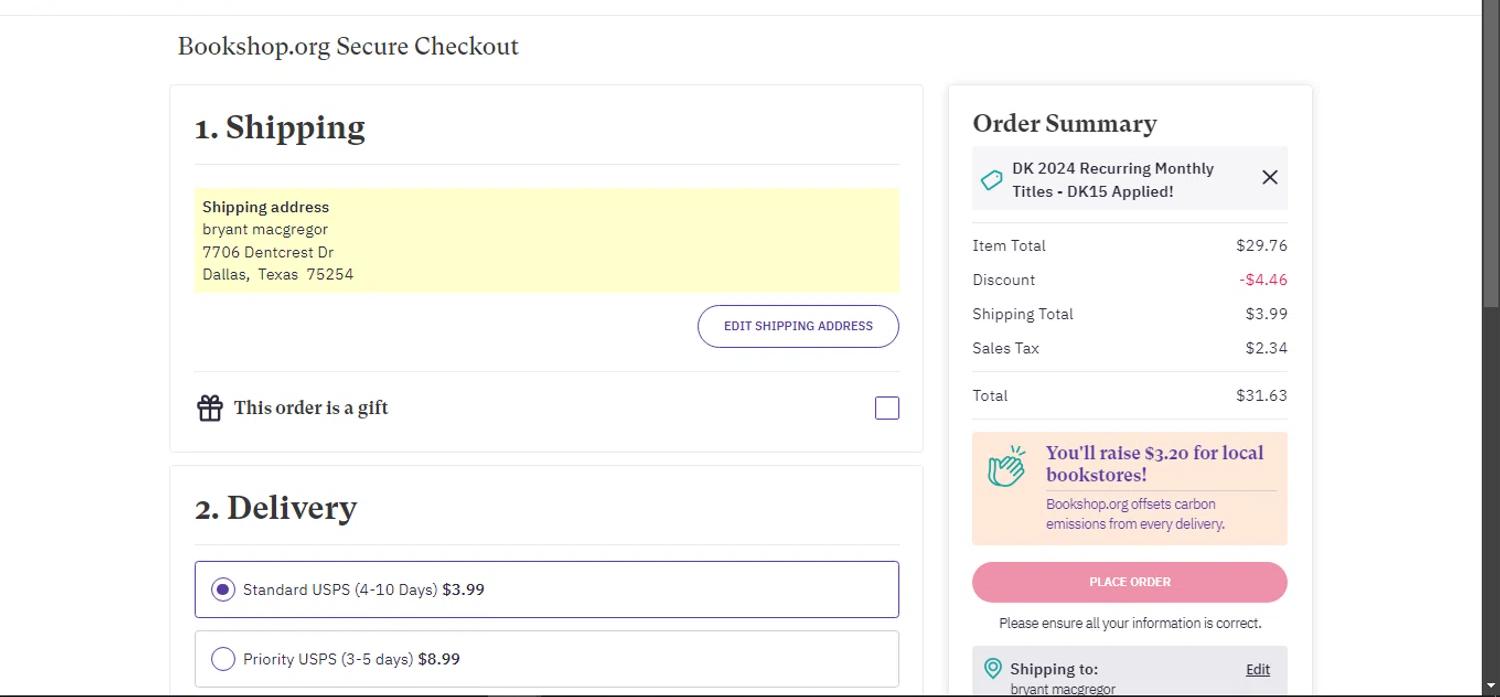Screen dimensions: 1500x697
Task: Click the location pin icon beside Shipping to
Action: (x=993, y=668)
